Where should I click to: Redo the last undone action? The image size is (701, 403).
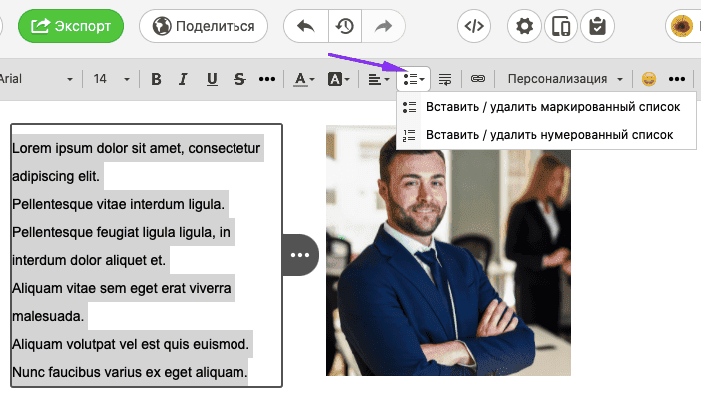coord(383,26)
